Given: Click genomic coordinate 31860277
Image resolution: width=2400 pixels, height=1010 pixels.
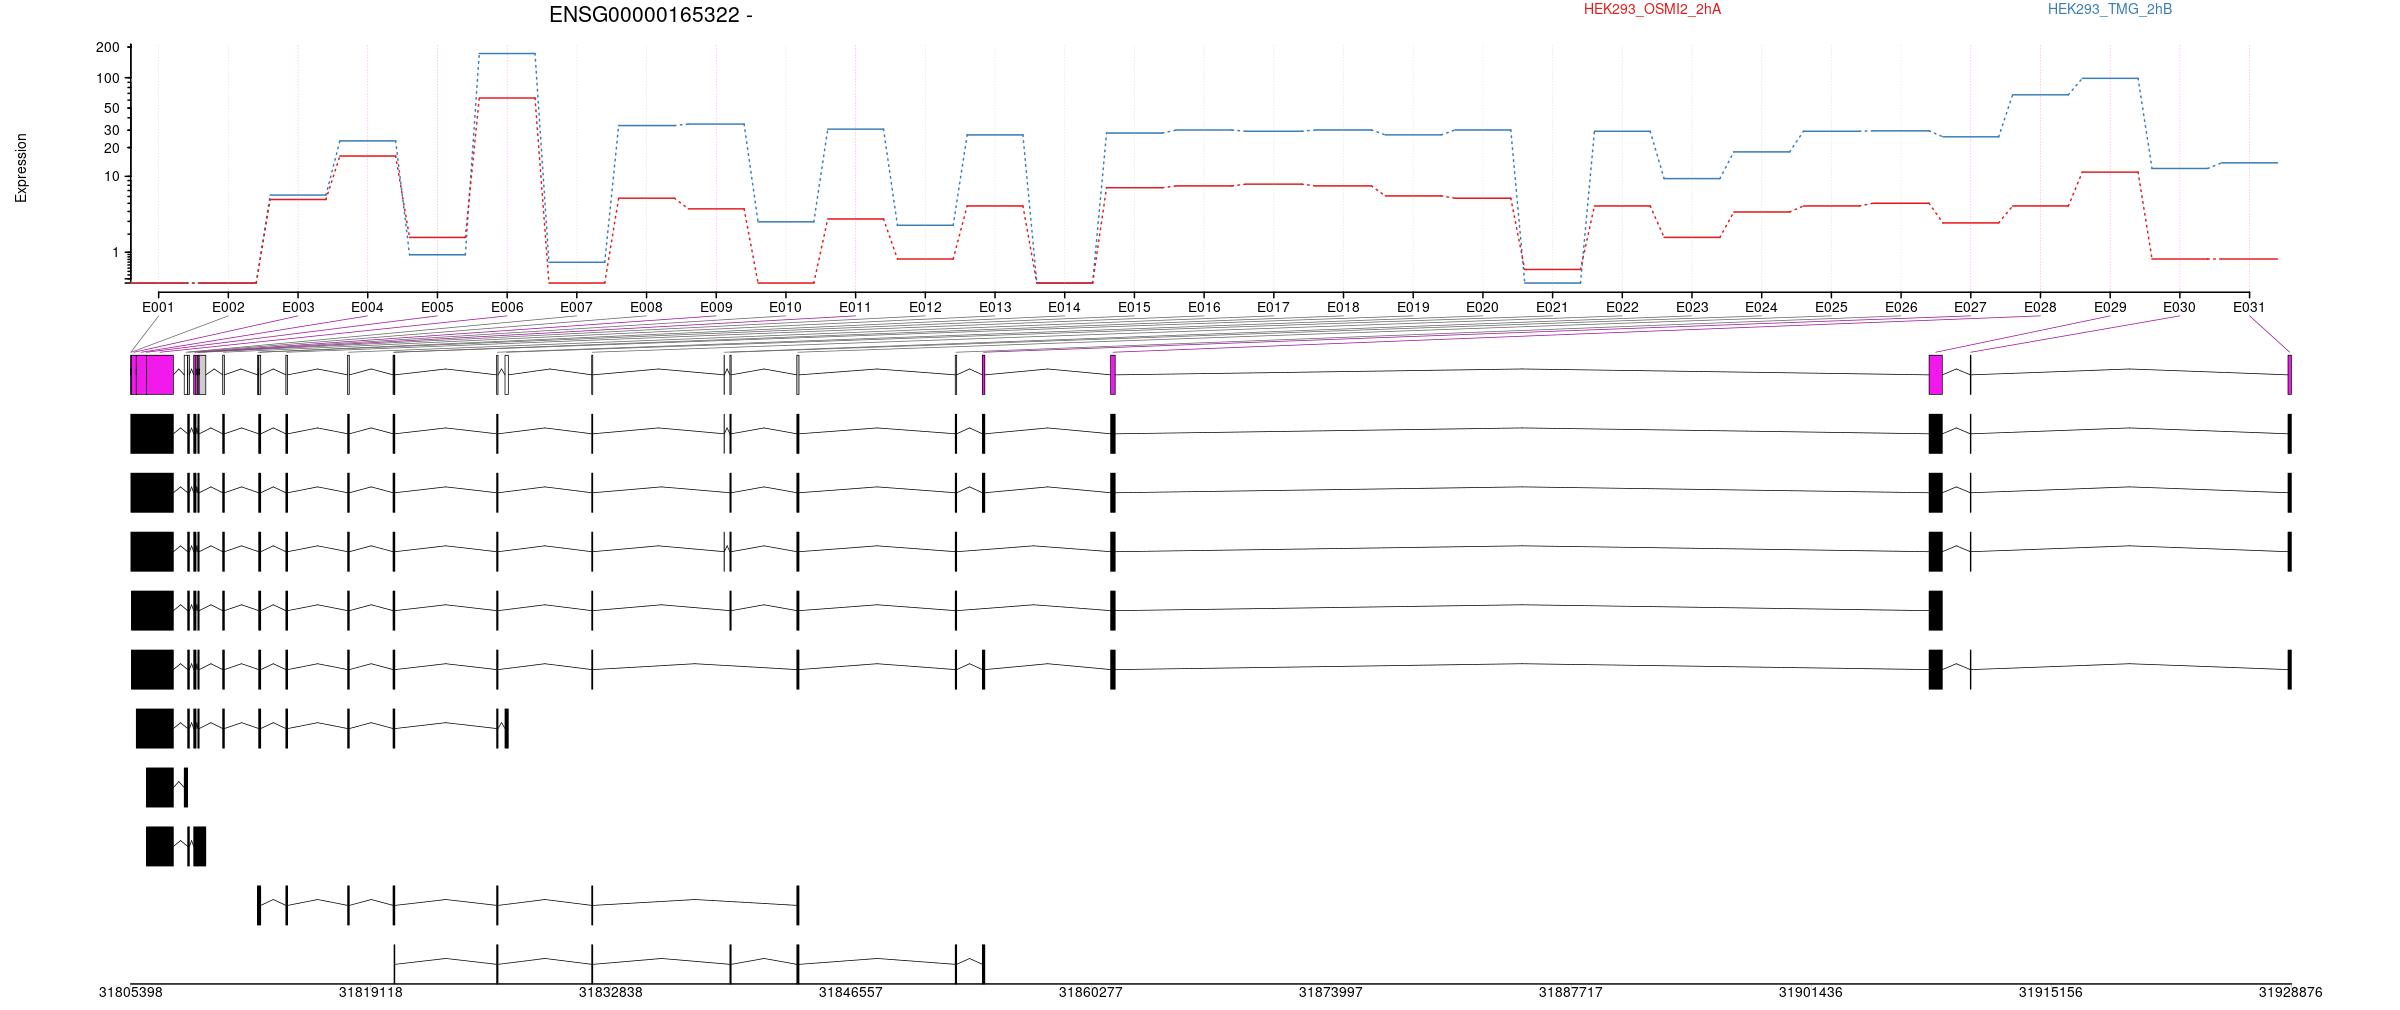Looking at the screenshot, I should click(1090, 992).
